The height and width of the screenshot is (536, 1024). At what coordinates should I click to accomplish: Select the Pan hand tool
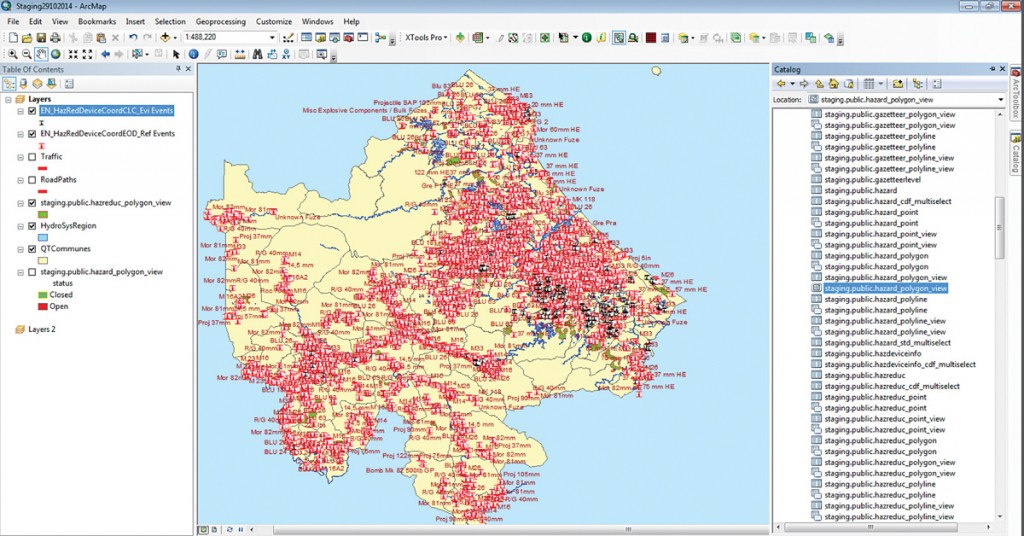pyautogui.click(x=41, y=54)
